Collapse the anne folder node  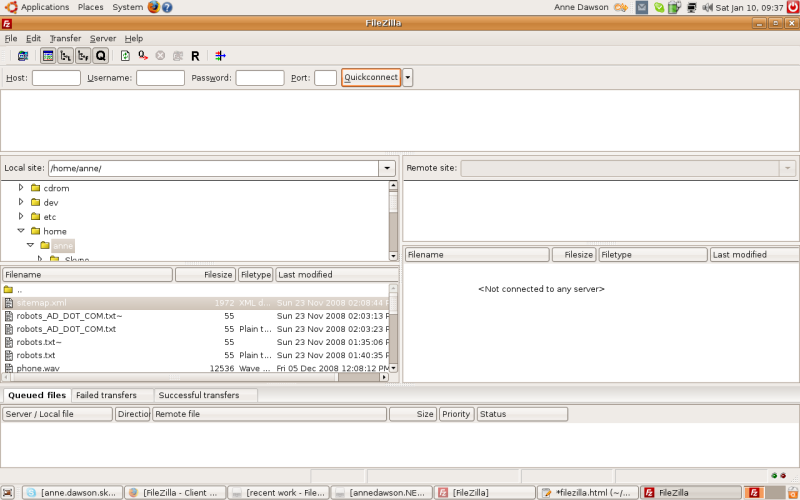(x=31, y=245)
